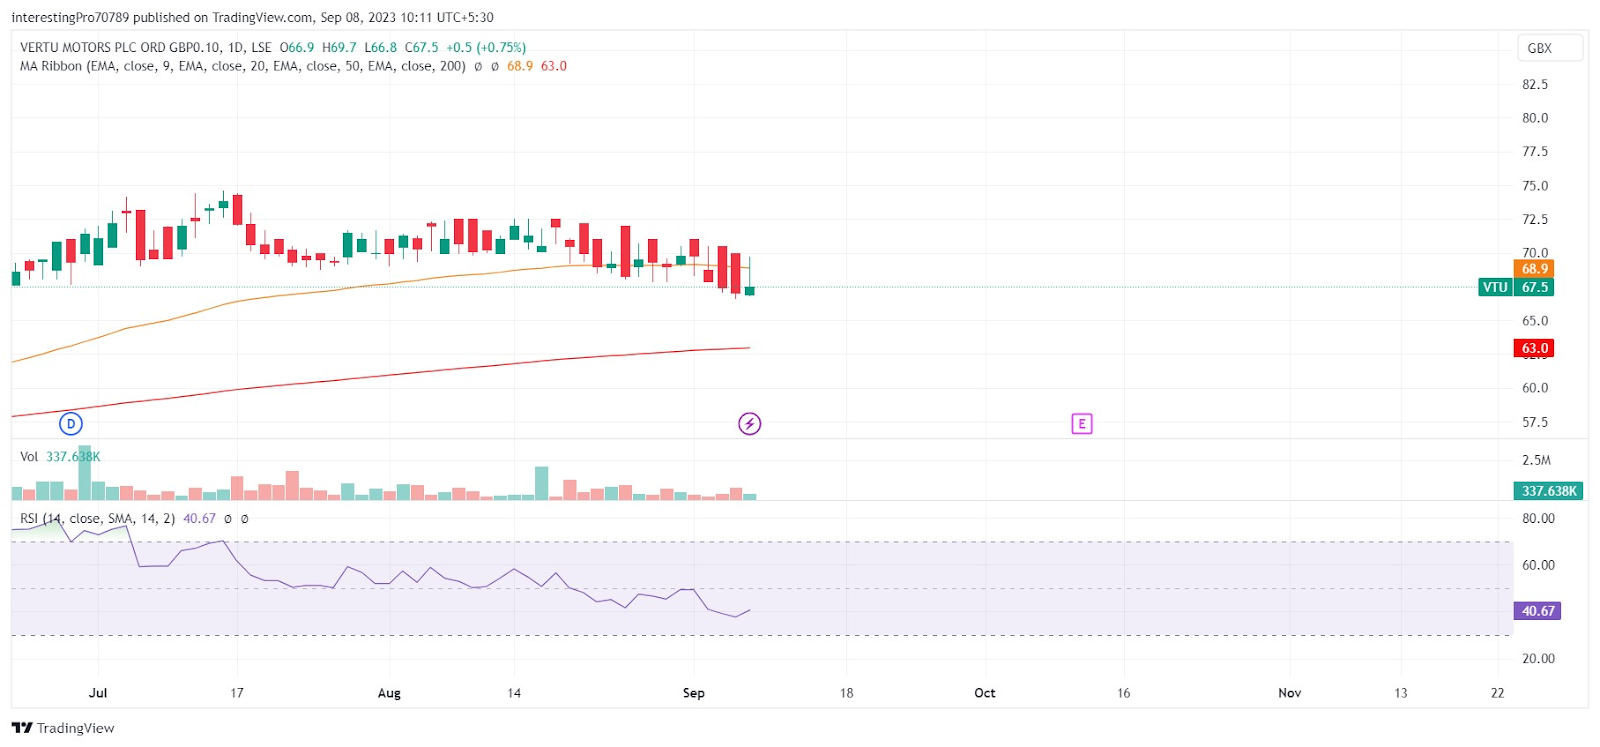Click the 82.5 price scale label
The width and height of the screenshot is (1600, 747).
(1535, 85)
